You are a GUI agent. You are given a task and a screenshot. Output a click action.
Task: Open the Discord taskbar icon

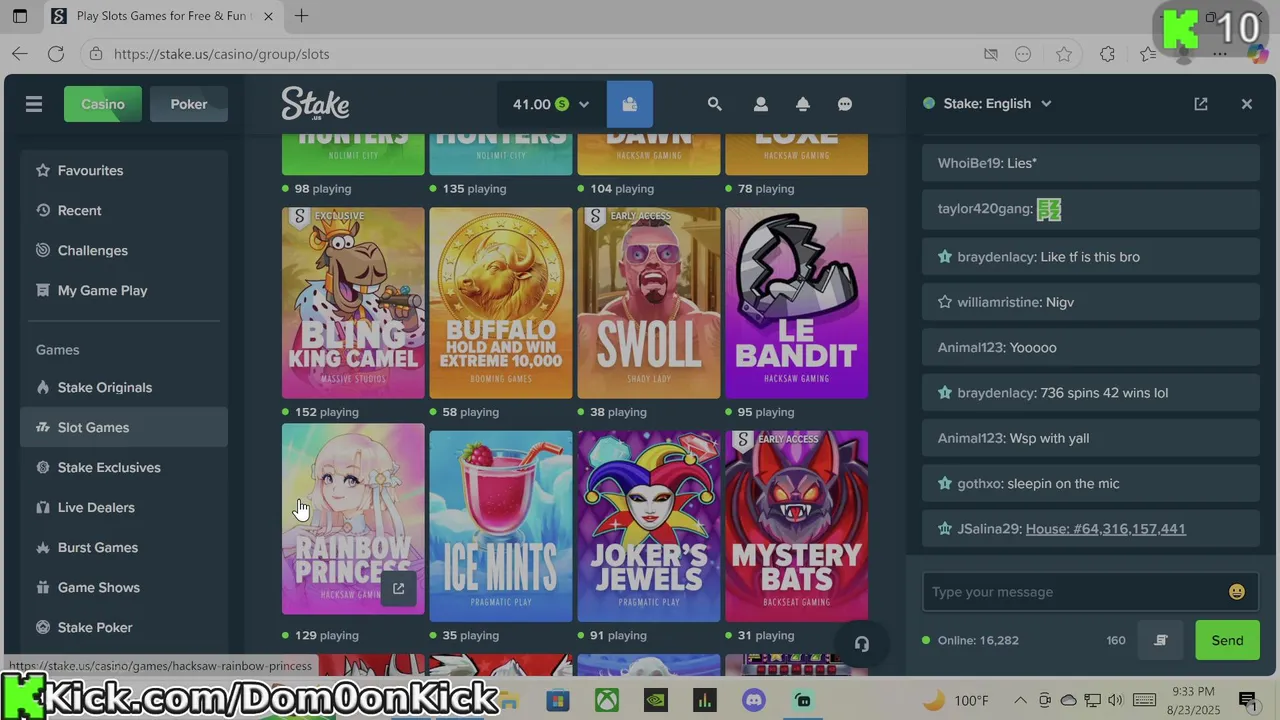754,700
